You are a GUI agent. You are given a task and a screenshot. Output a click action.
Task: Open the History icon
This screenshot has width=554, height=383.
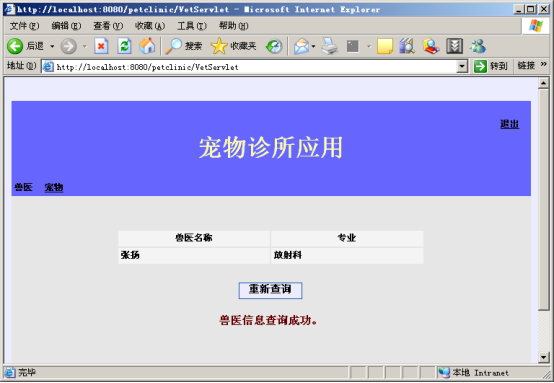[274, 46]
